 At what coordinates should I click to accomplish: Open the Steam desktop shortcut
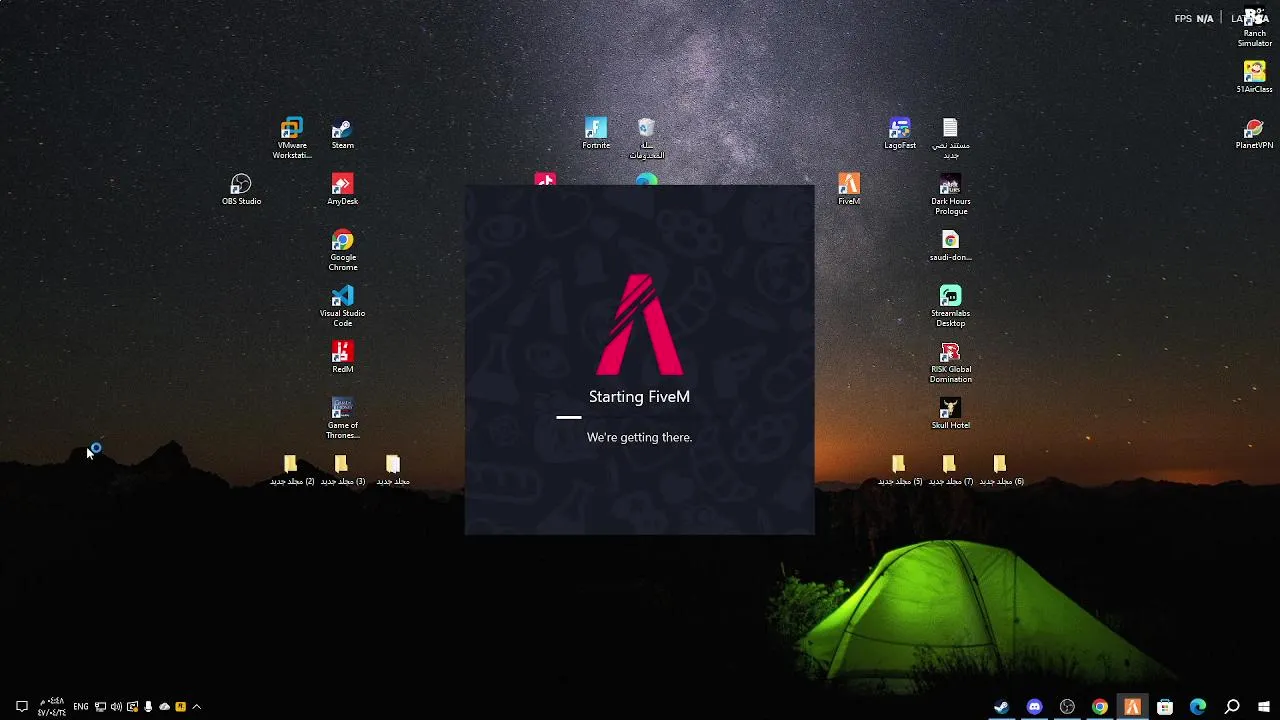pos(342,134)
